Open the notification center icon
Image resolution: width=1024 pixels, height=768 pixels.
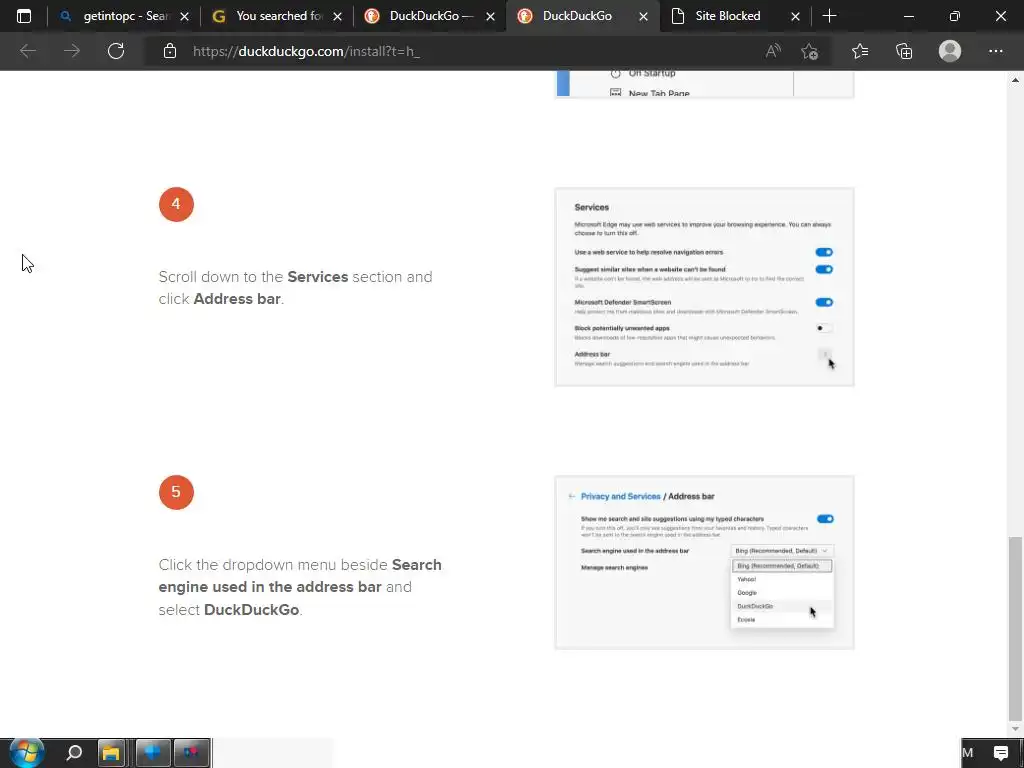click(x=1000, y=753)
